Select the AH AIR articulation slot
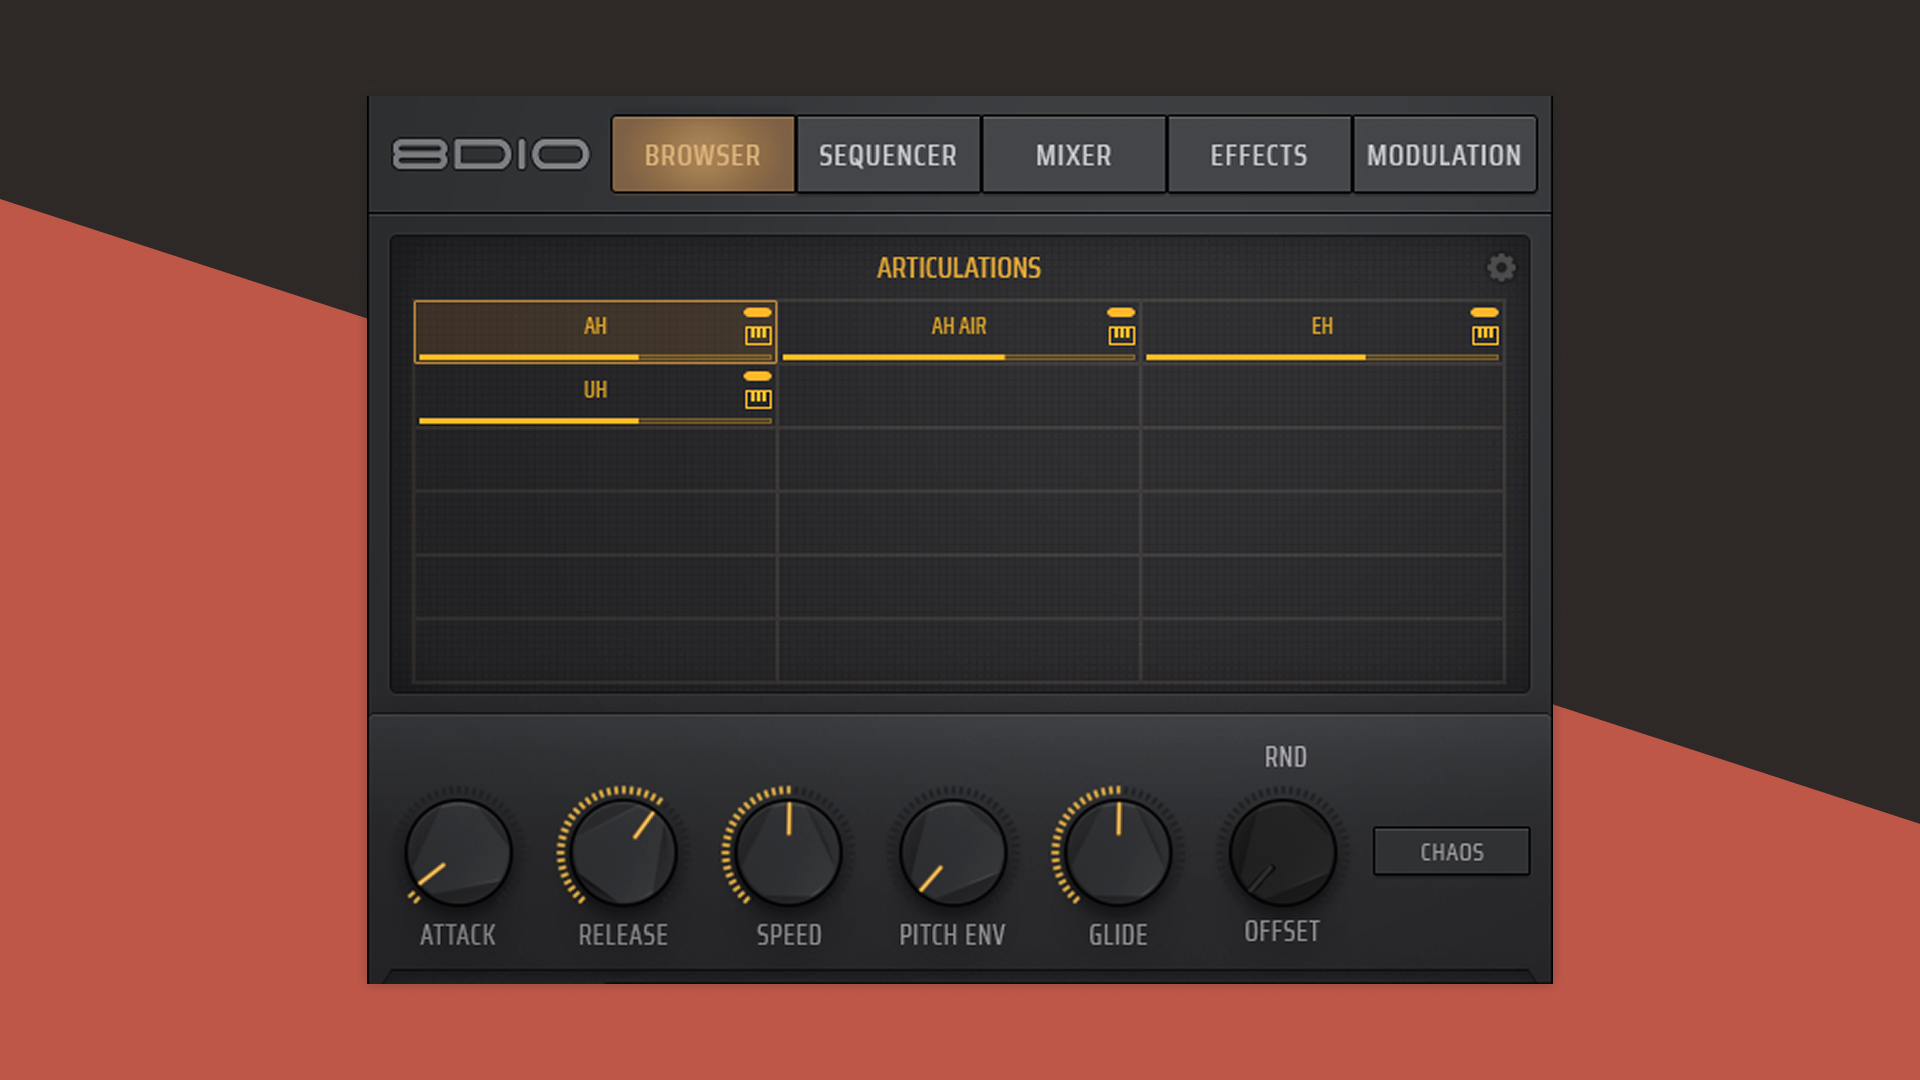The height and width of the screenshot is (1080, 1920). (x=957, y=327)
